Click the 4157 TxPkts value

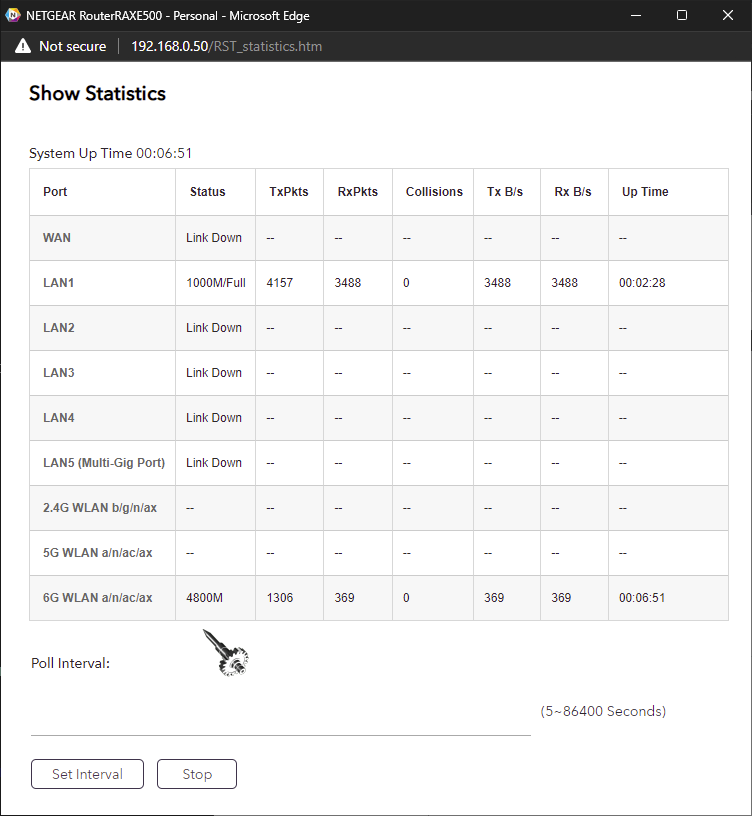point(280,283)
